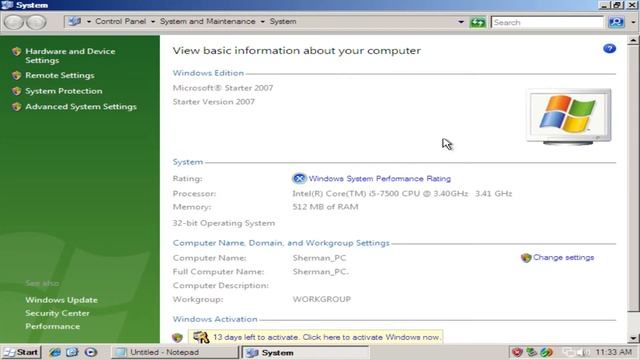Click the green Refresh button
This screenshot has height=360, width=640.
[478, 22]
